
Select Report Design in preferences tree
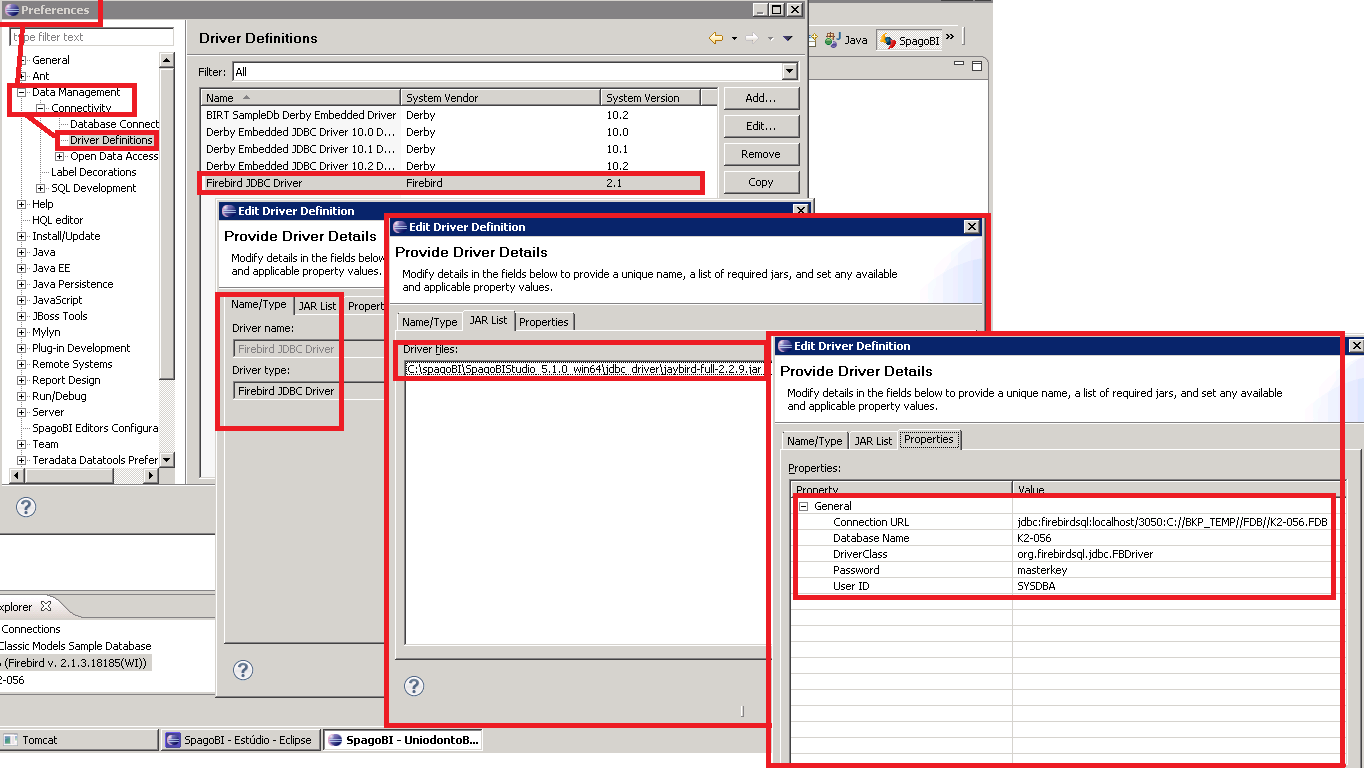click(66, 380)
